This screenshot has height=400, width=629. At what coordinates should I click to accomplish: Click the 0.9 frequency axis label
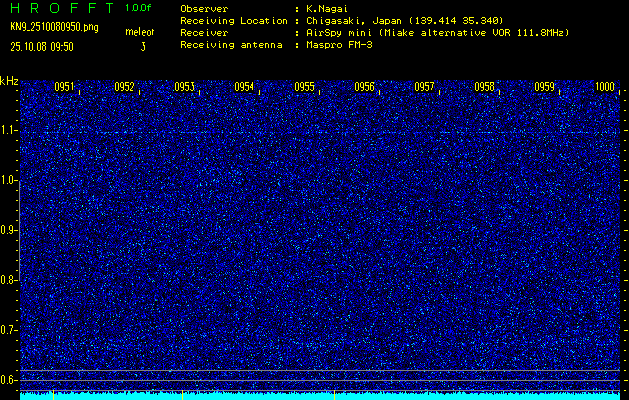click(9, 230)
